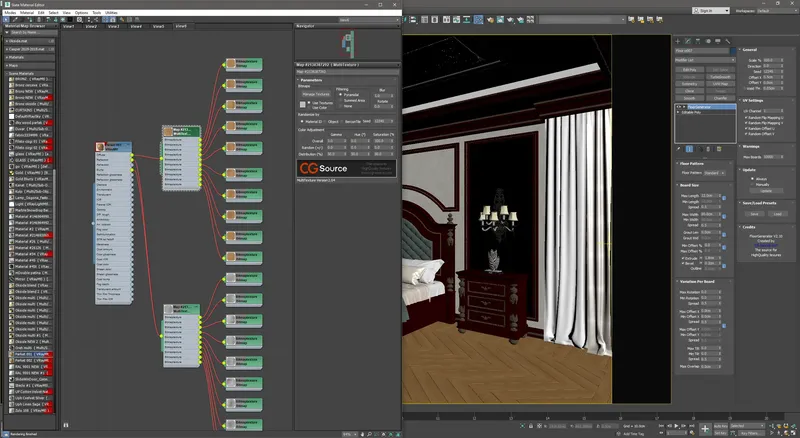Select Pyramidal filtering radio button
This screenshot has width=800, height=438.
[341, 95]
